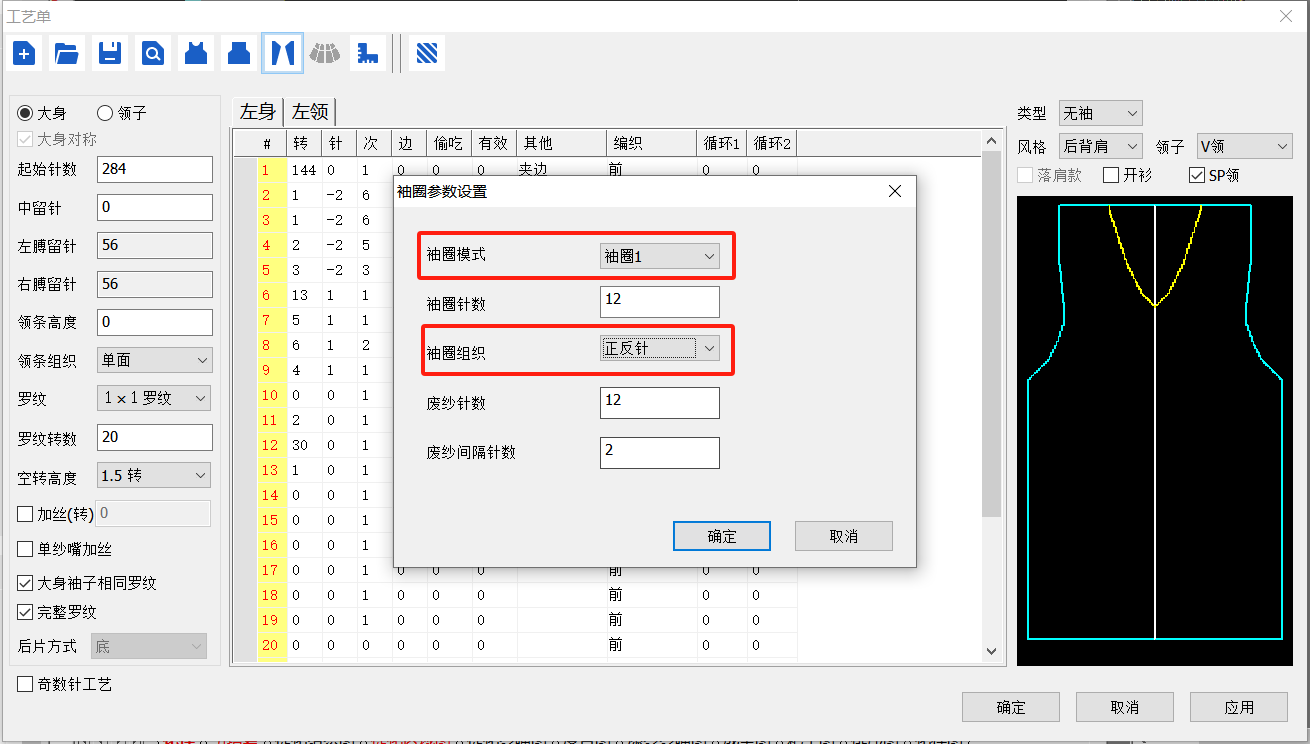Viewport: 1310px width, 744px height.
Task: Click the 循环1 column header
Action: [721, 144]
